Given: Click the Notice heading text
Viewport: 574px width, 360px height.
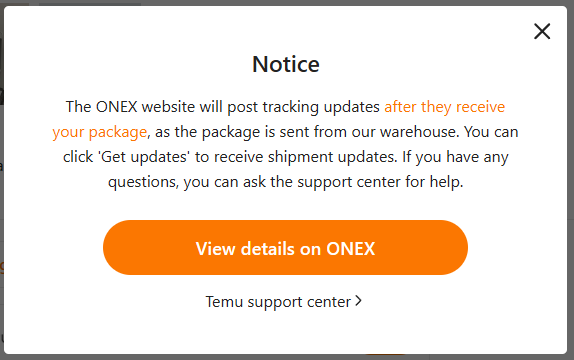Looking at the screenshot, I should click(x=286, y=64).
